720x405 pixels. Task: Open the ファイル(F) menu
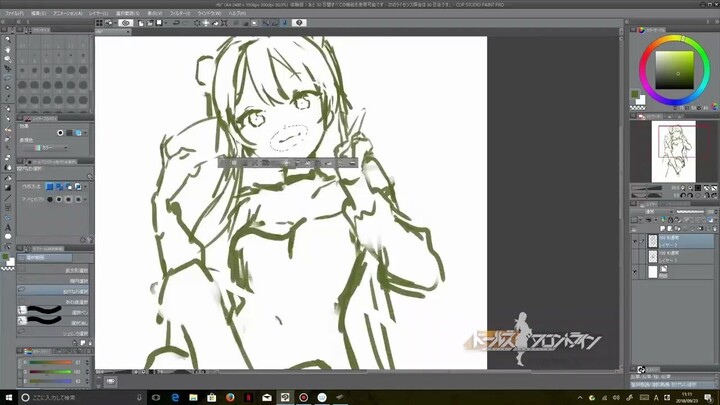point(14,13)
